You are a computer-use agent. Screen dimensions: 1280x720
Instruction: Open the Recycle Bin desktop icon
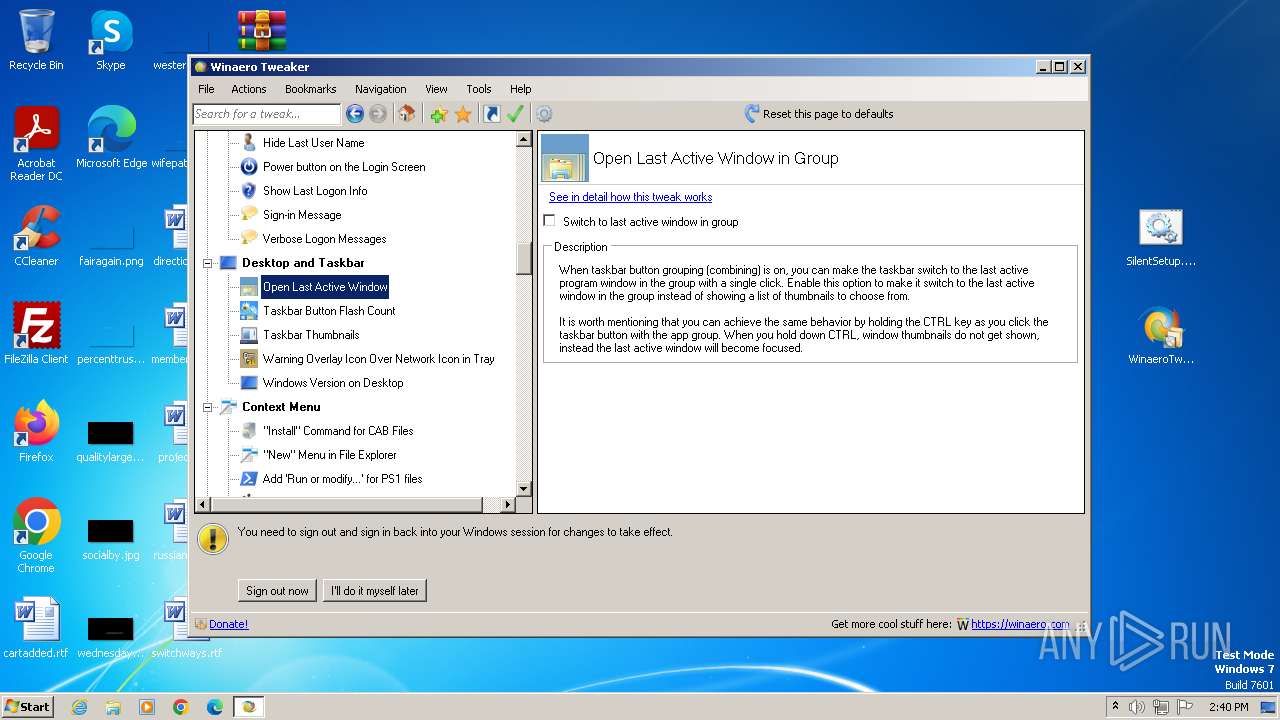(x=36, y=40)
